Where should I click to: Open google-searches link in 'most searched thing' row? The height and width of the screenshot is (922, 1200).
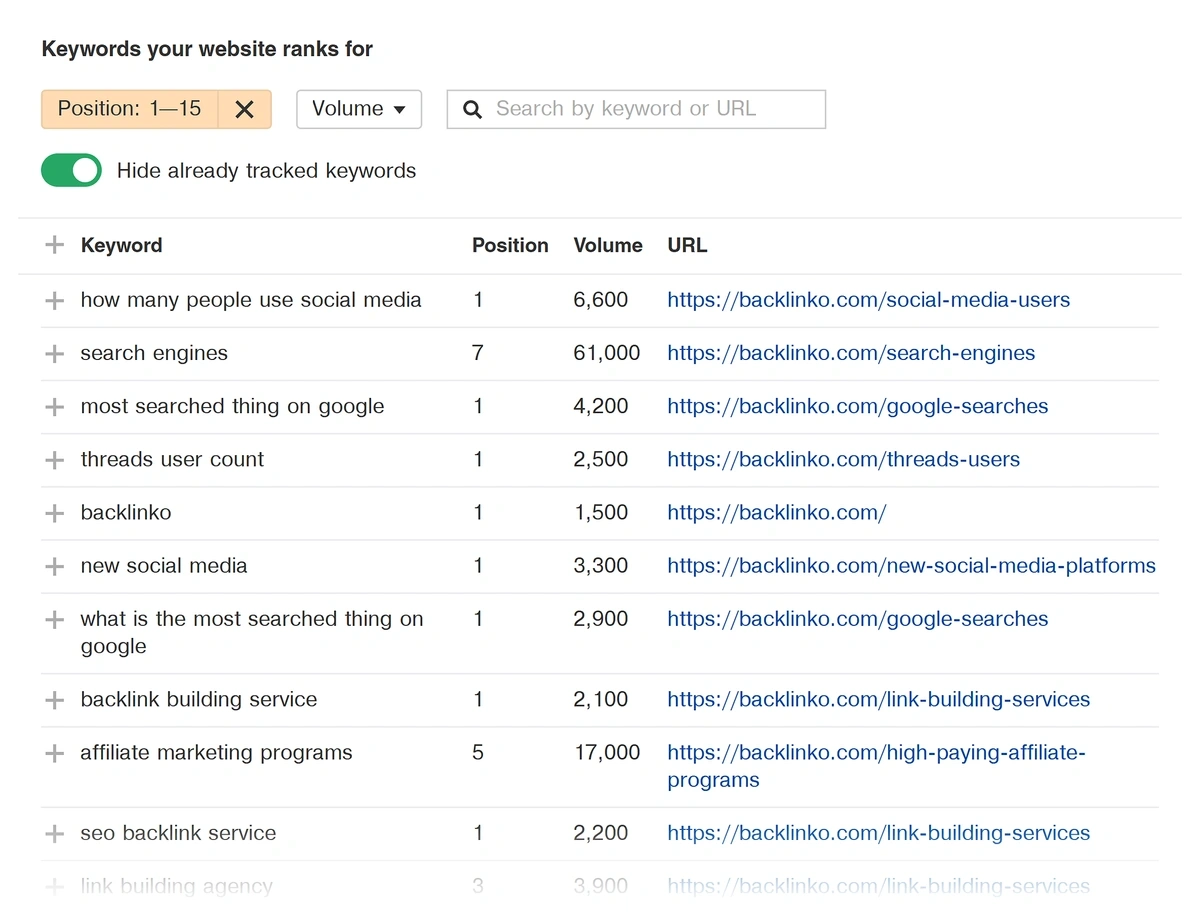[x=858, y=406]
